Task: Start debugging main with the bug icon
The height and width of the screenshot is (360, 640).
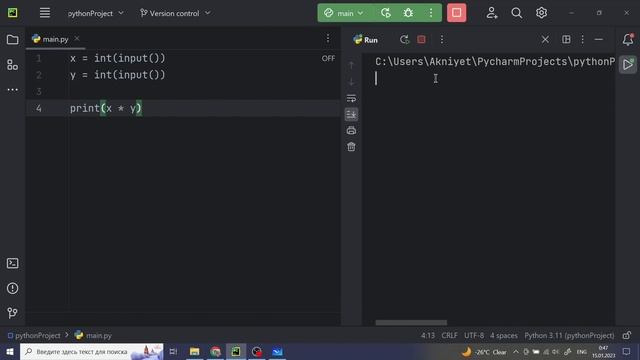Action: point(408,13)
